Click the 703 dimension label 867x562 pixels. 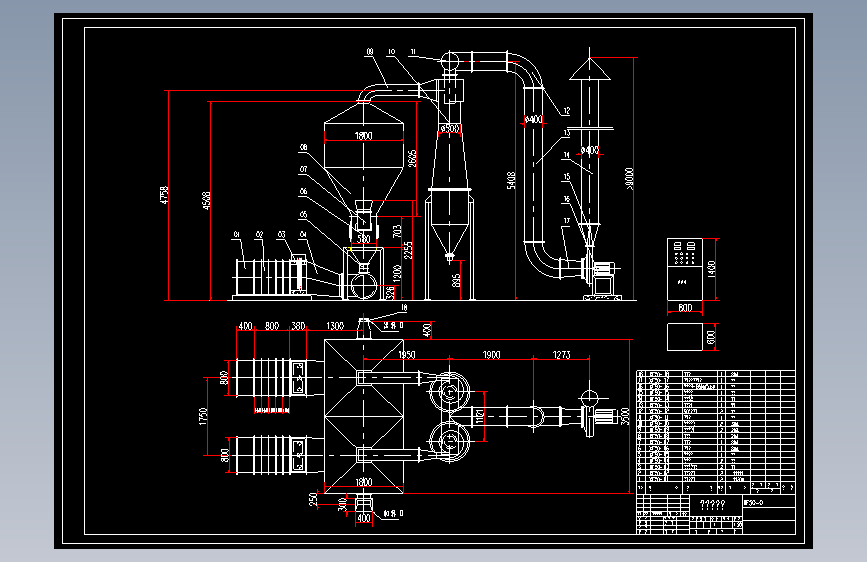(x=397, y=231)
